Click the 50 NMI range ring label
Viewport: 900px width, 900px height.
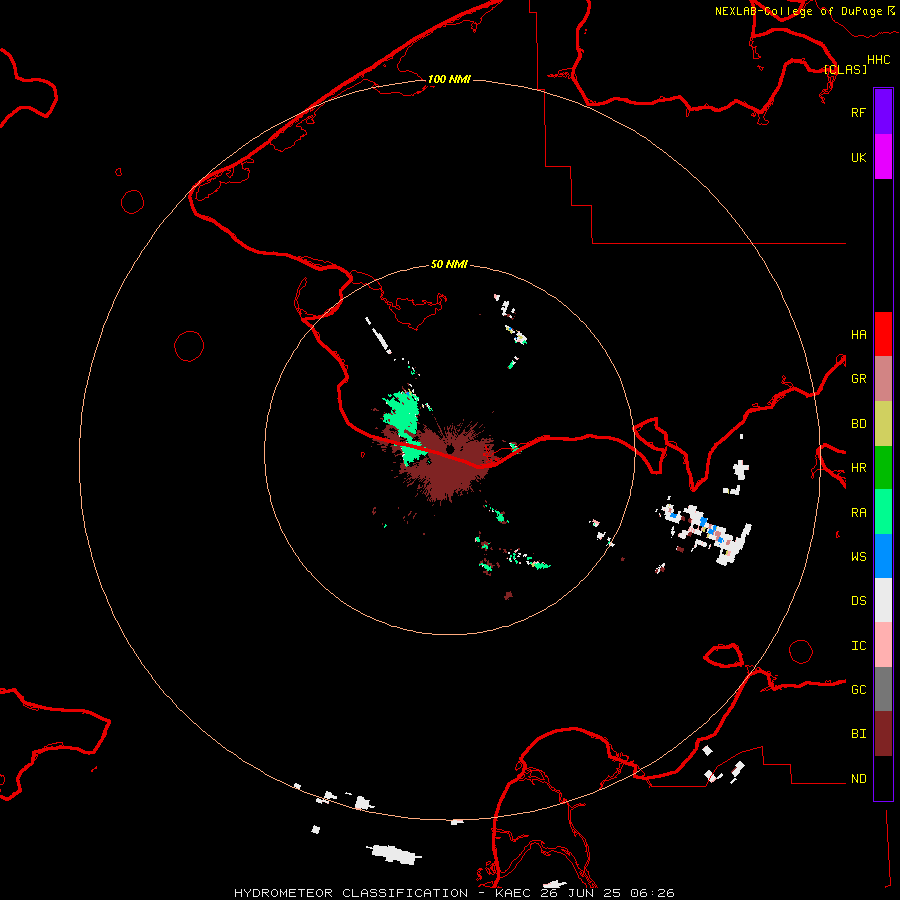(449, 264)
